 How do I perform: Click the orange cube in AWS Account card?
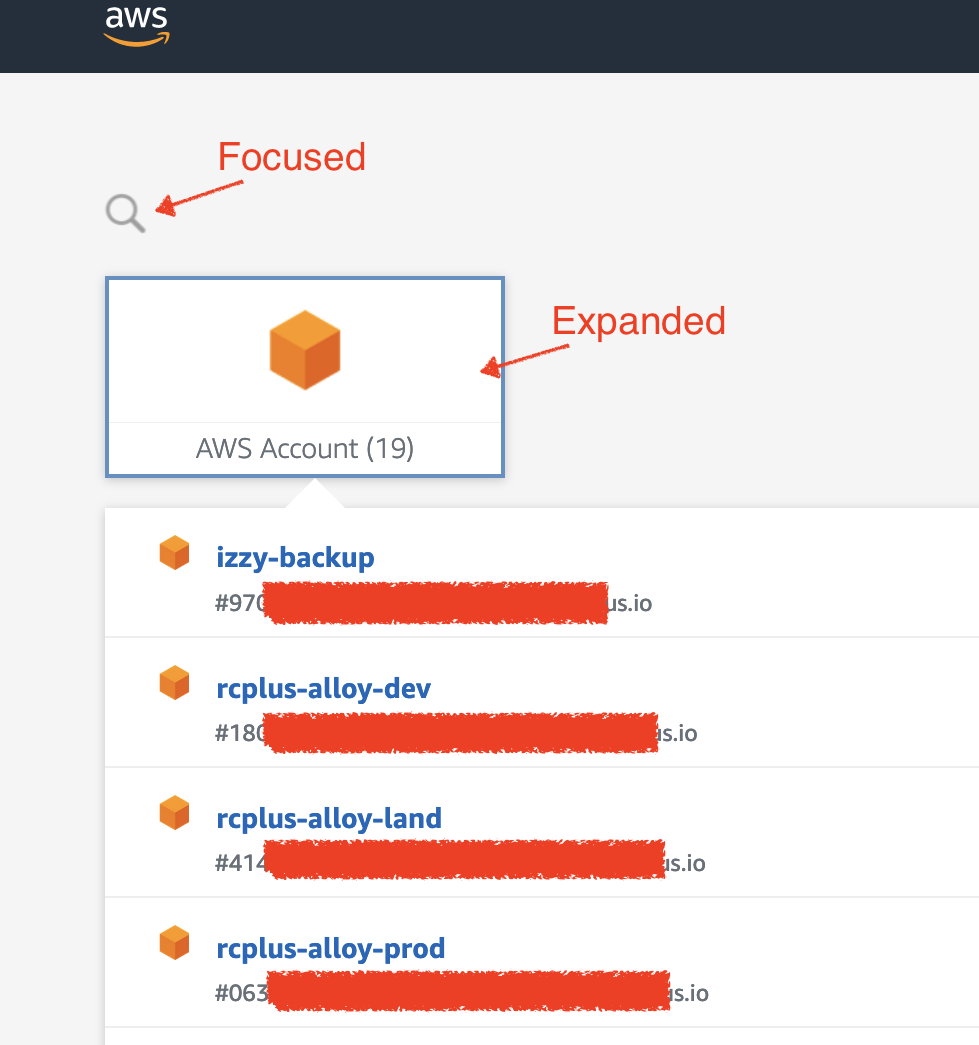[x=305, y=350]
